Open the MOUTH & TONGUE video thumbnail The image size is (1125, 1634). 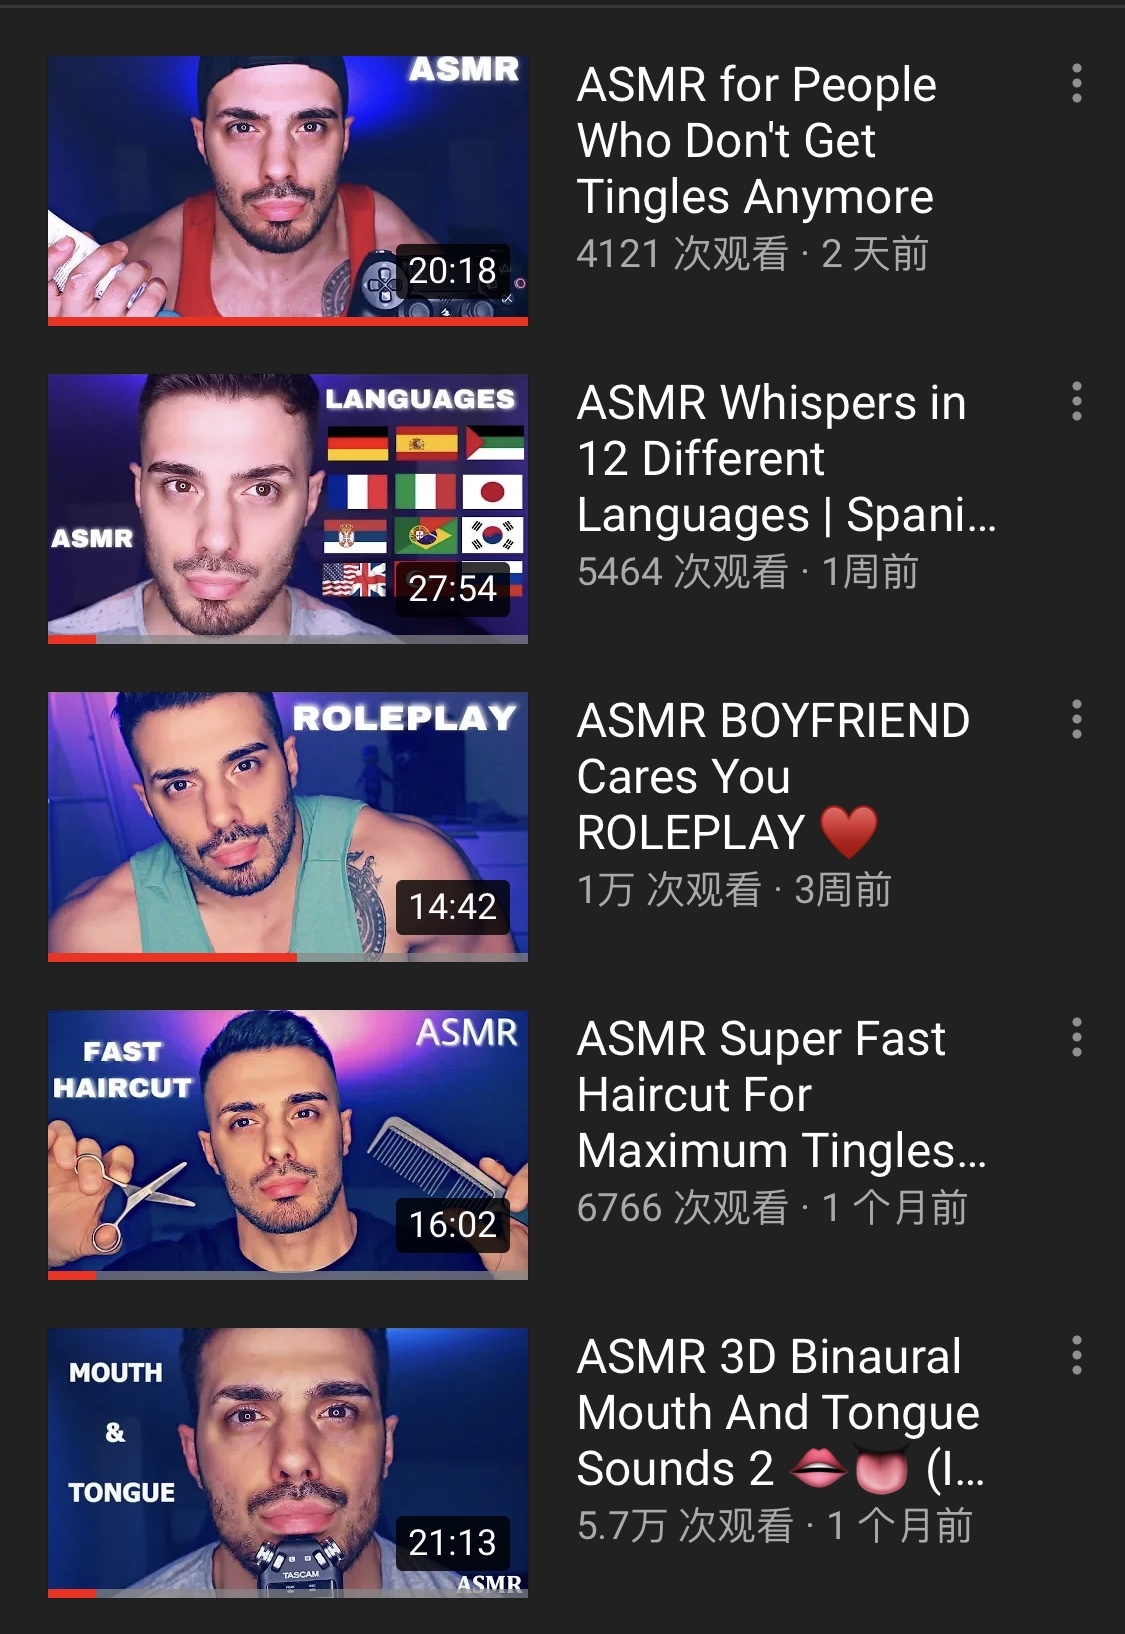click(x=288, y=1462)
